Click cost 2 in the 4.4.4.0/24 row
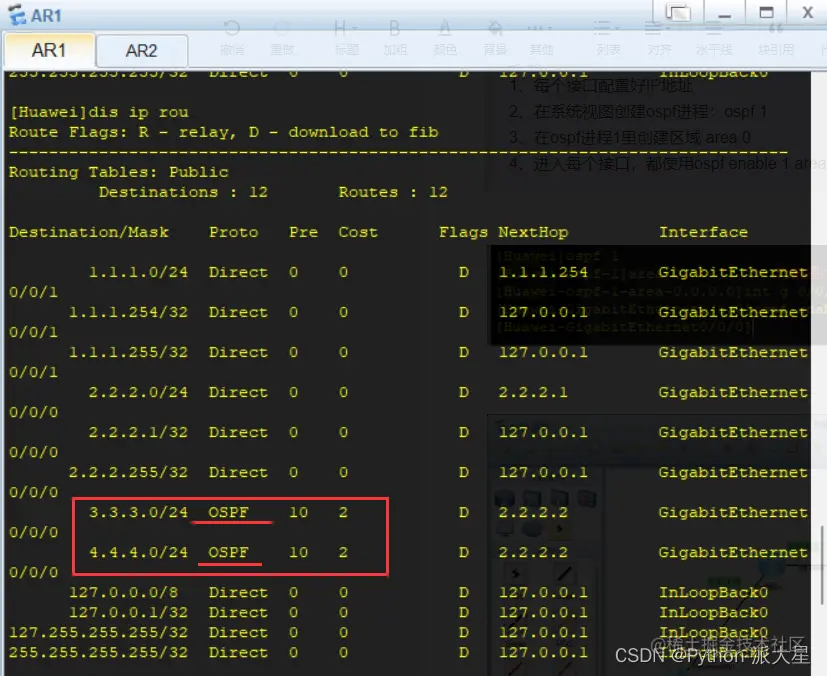The height and width of the screenshot is (676, 827). (x=343, y=553)
